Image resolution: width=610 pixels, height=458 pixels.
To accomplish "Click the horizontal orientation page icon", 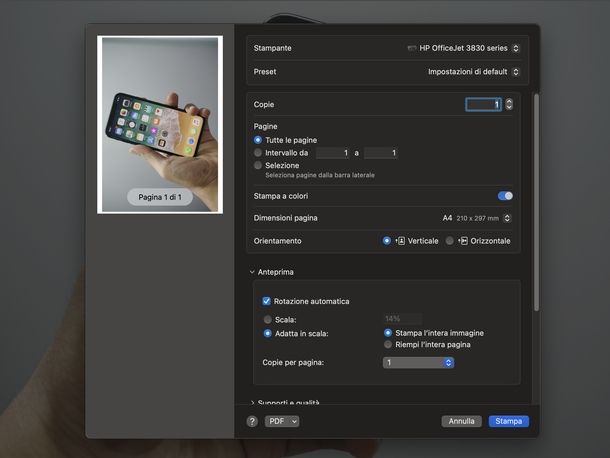I will [462, 241].
